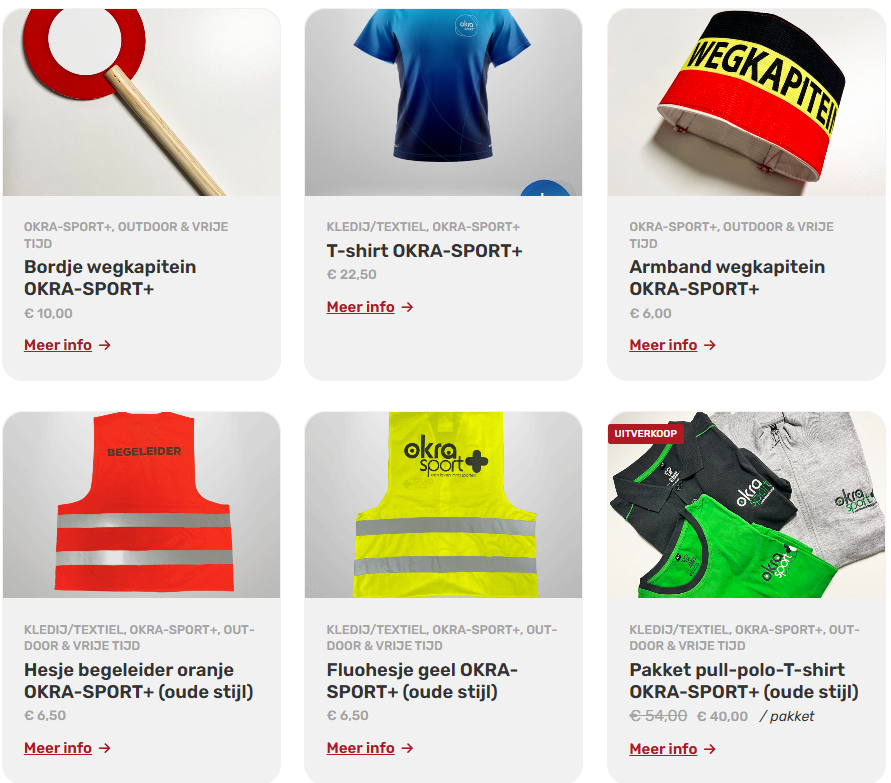View the blue T-shirt product photo
This screenshot has height=783, width=891.
coord(443,102)
